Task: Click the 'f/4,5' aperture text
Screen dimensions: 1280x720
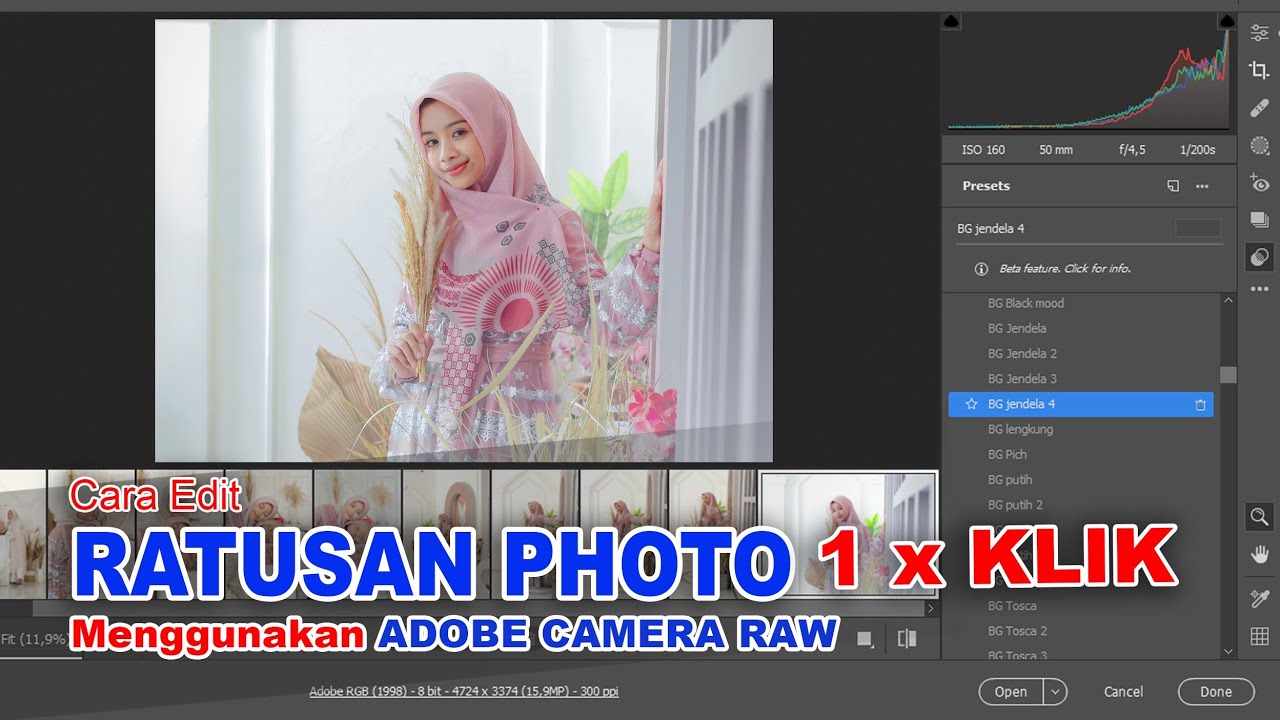Action: pyautogui.click(x=1132, y=150)
